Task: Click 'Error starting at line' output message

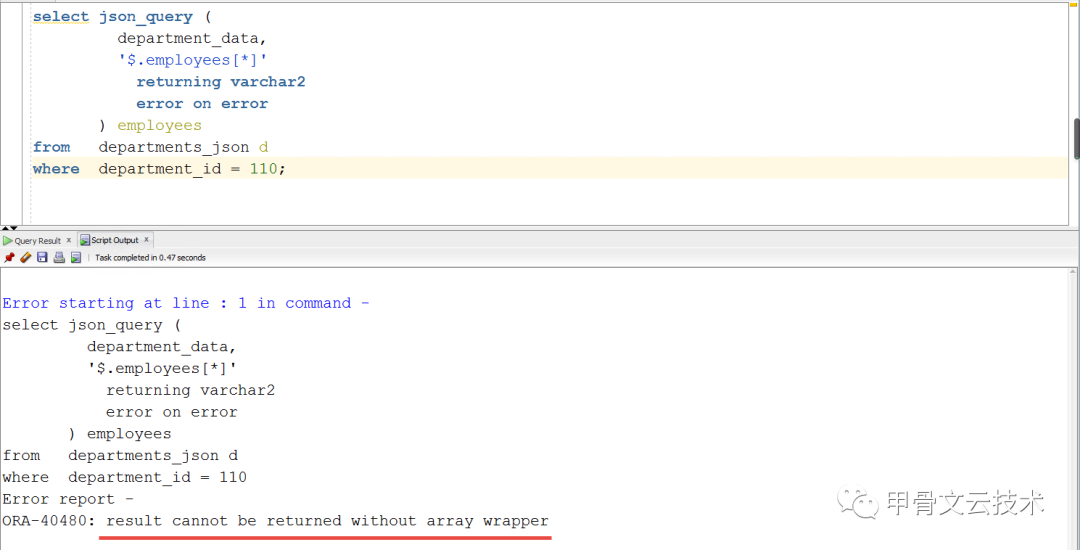Action: (x=186, y=304)
